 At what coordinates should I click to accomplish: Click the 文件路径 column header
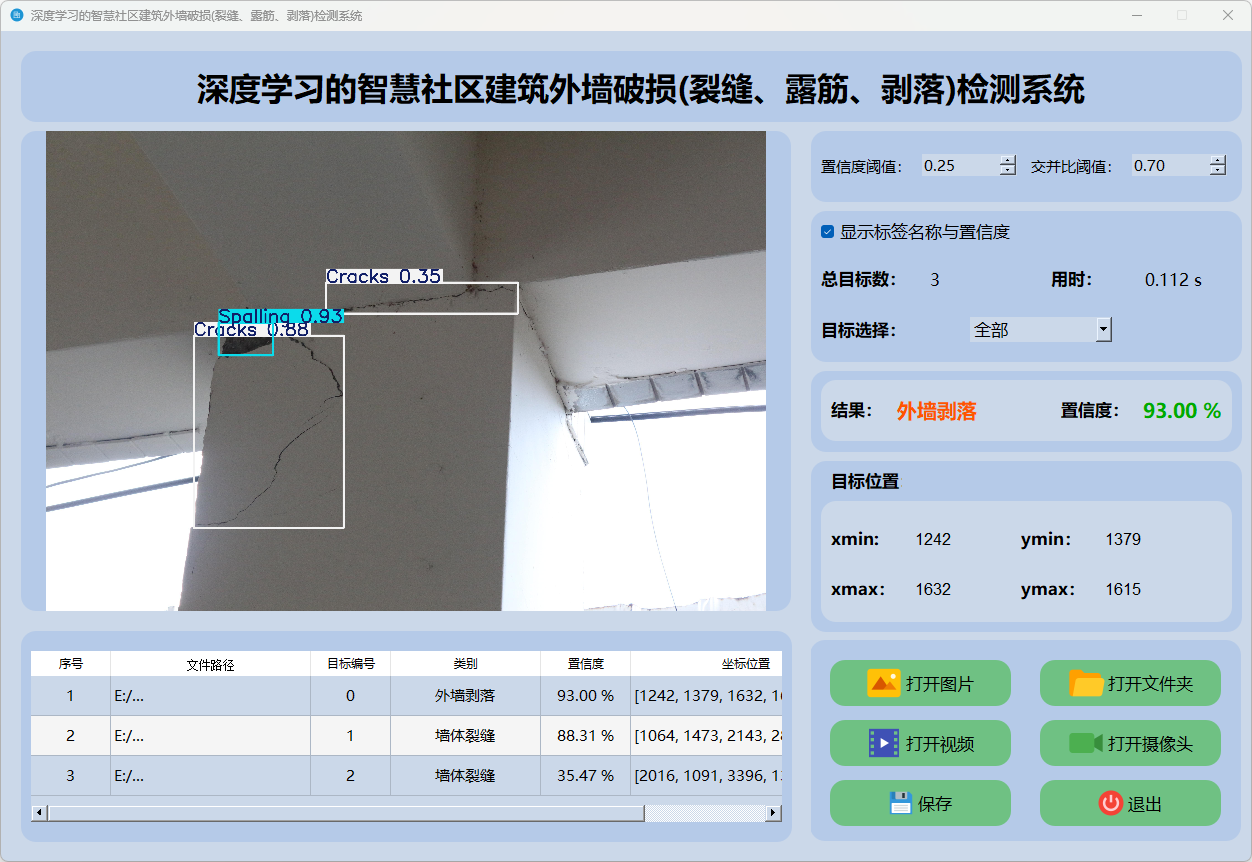[211, 664]
